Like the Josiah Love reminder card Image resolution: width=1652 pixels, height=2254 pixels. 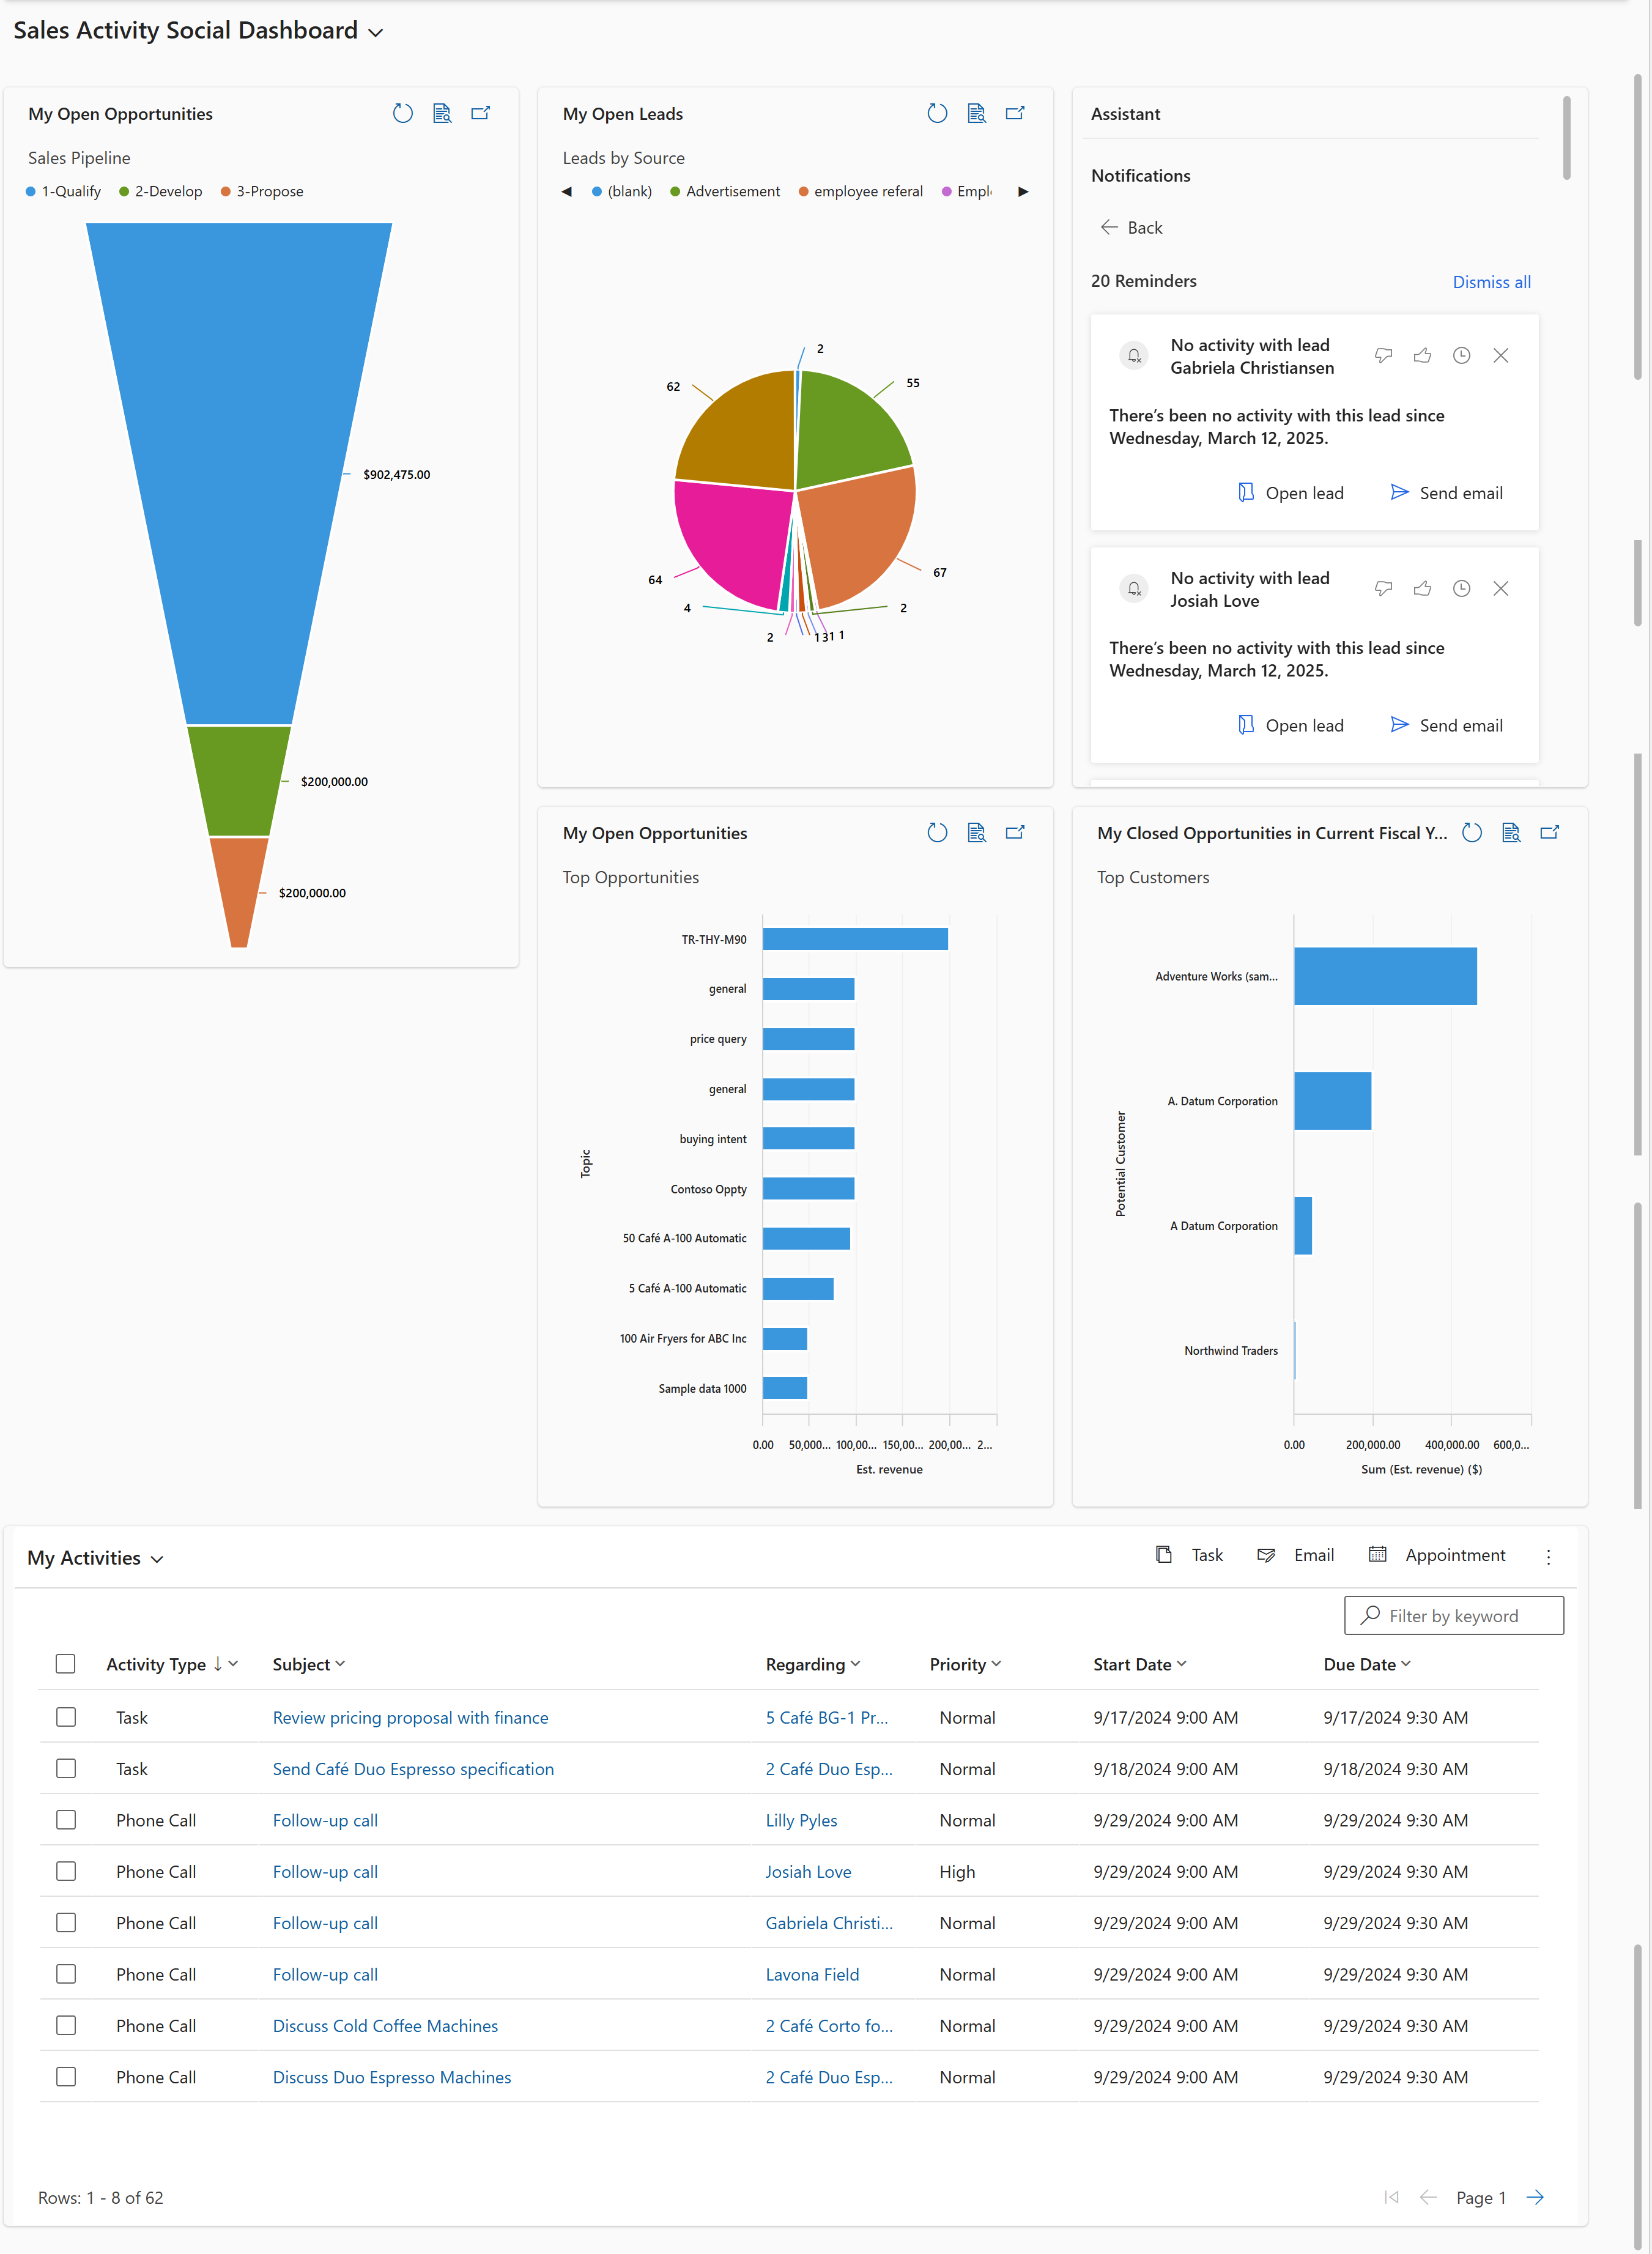[x=1422, y=588]
